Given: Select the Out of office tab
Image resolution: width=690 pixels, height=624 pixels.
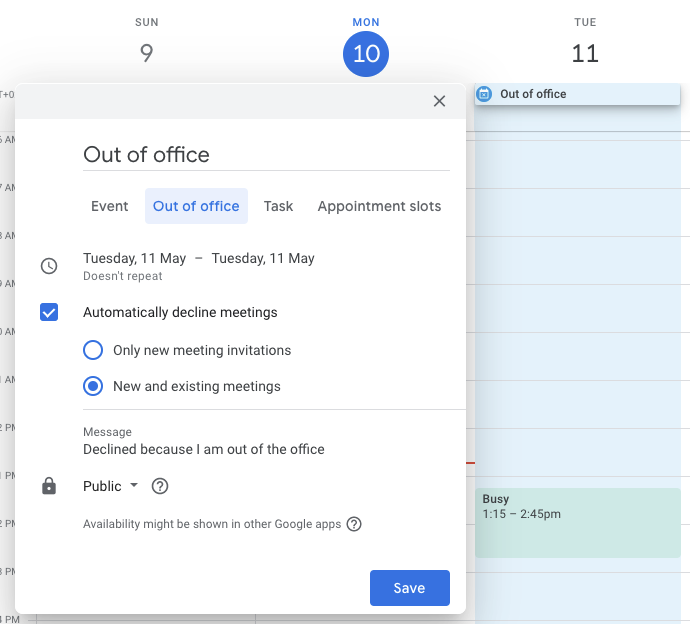Looking at the screenshot, I should (x=196, y=206).
